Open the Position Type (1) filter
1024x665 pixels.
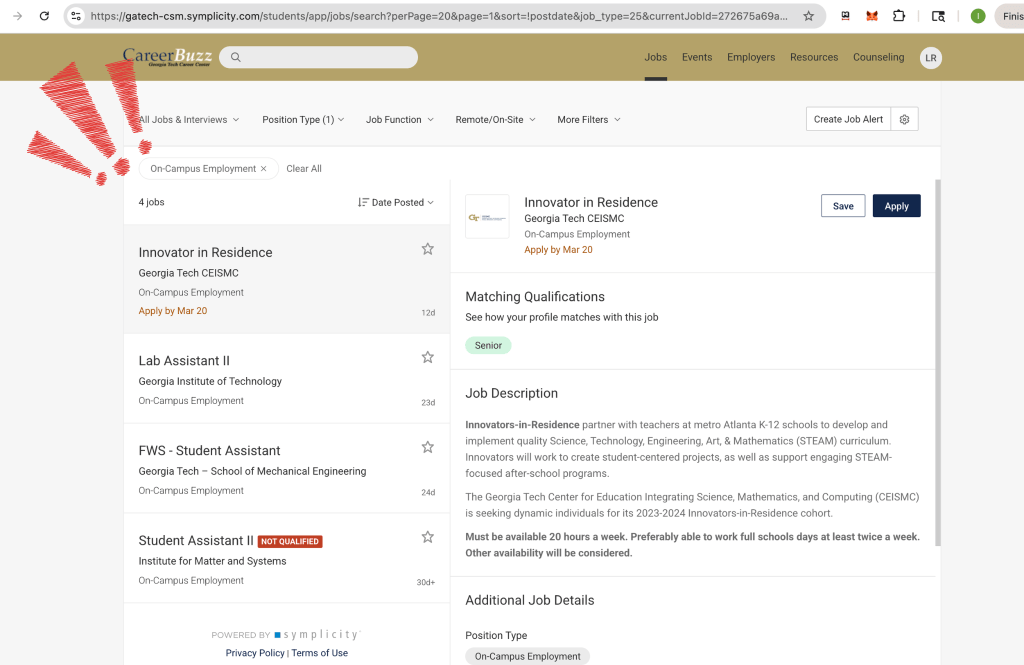click(x=303, y=120)
